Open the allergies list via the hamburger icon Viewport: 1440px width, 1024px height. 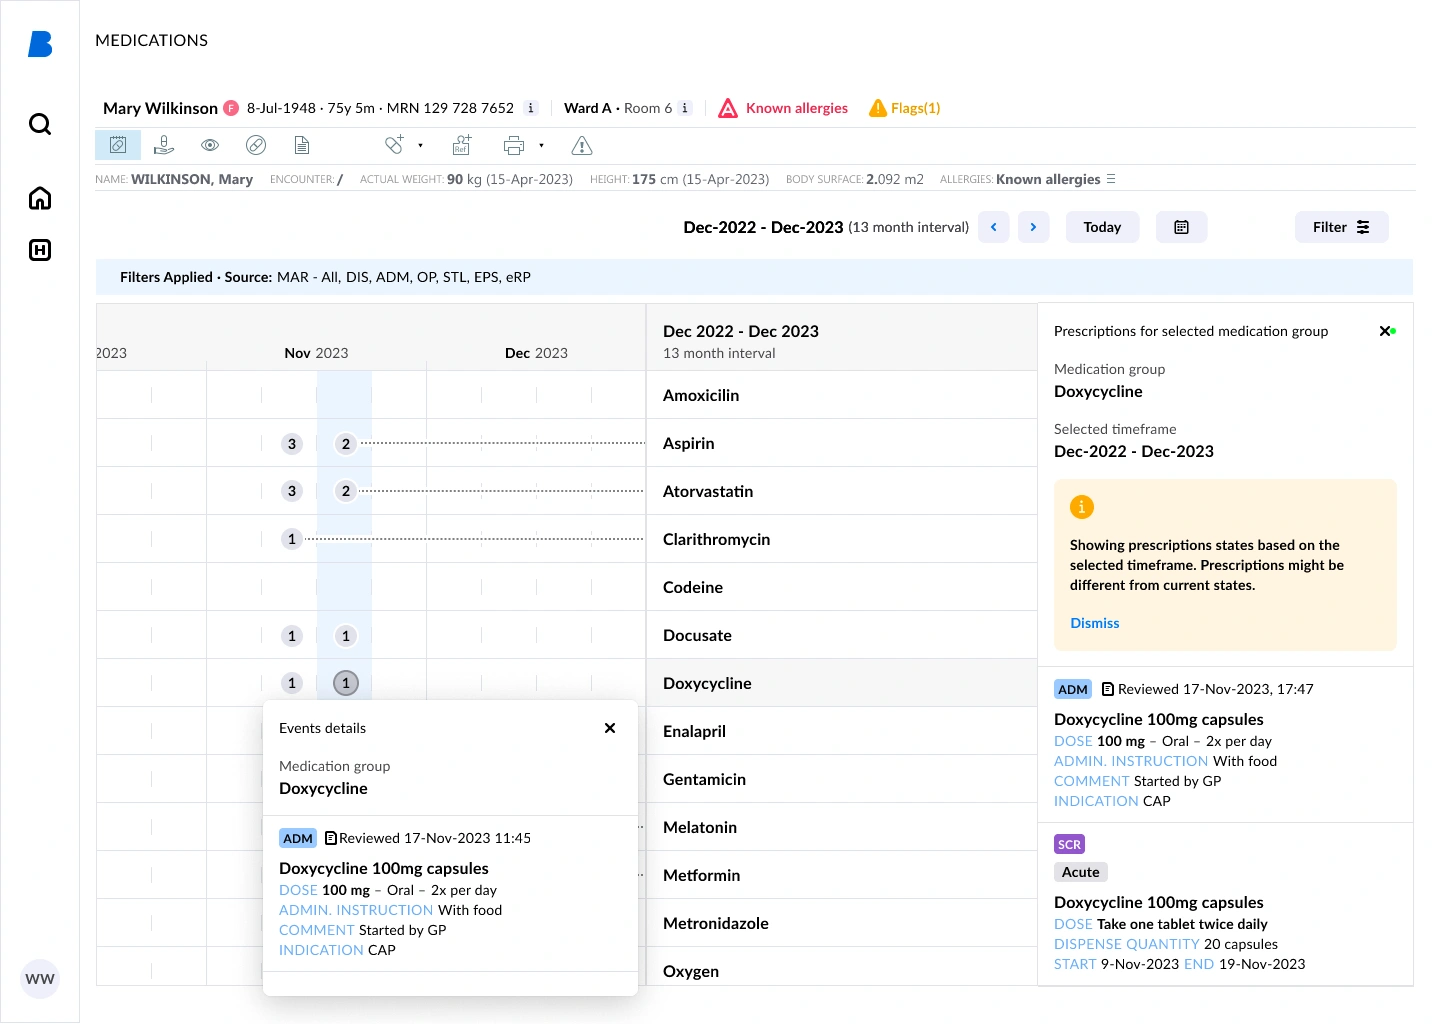1110,179
